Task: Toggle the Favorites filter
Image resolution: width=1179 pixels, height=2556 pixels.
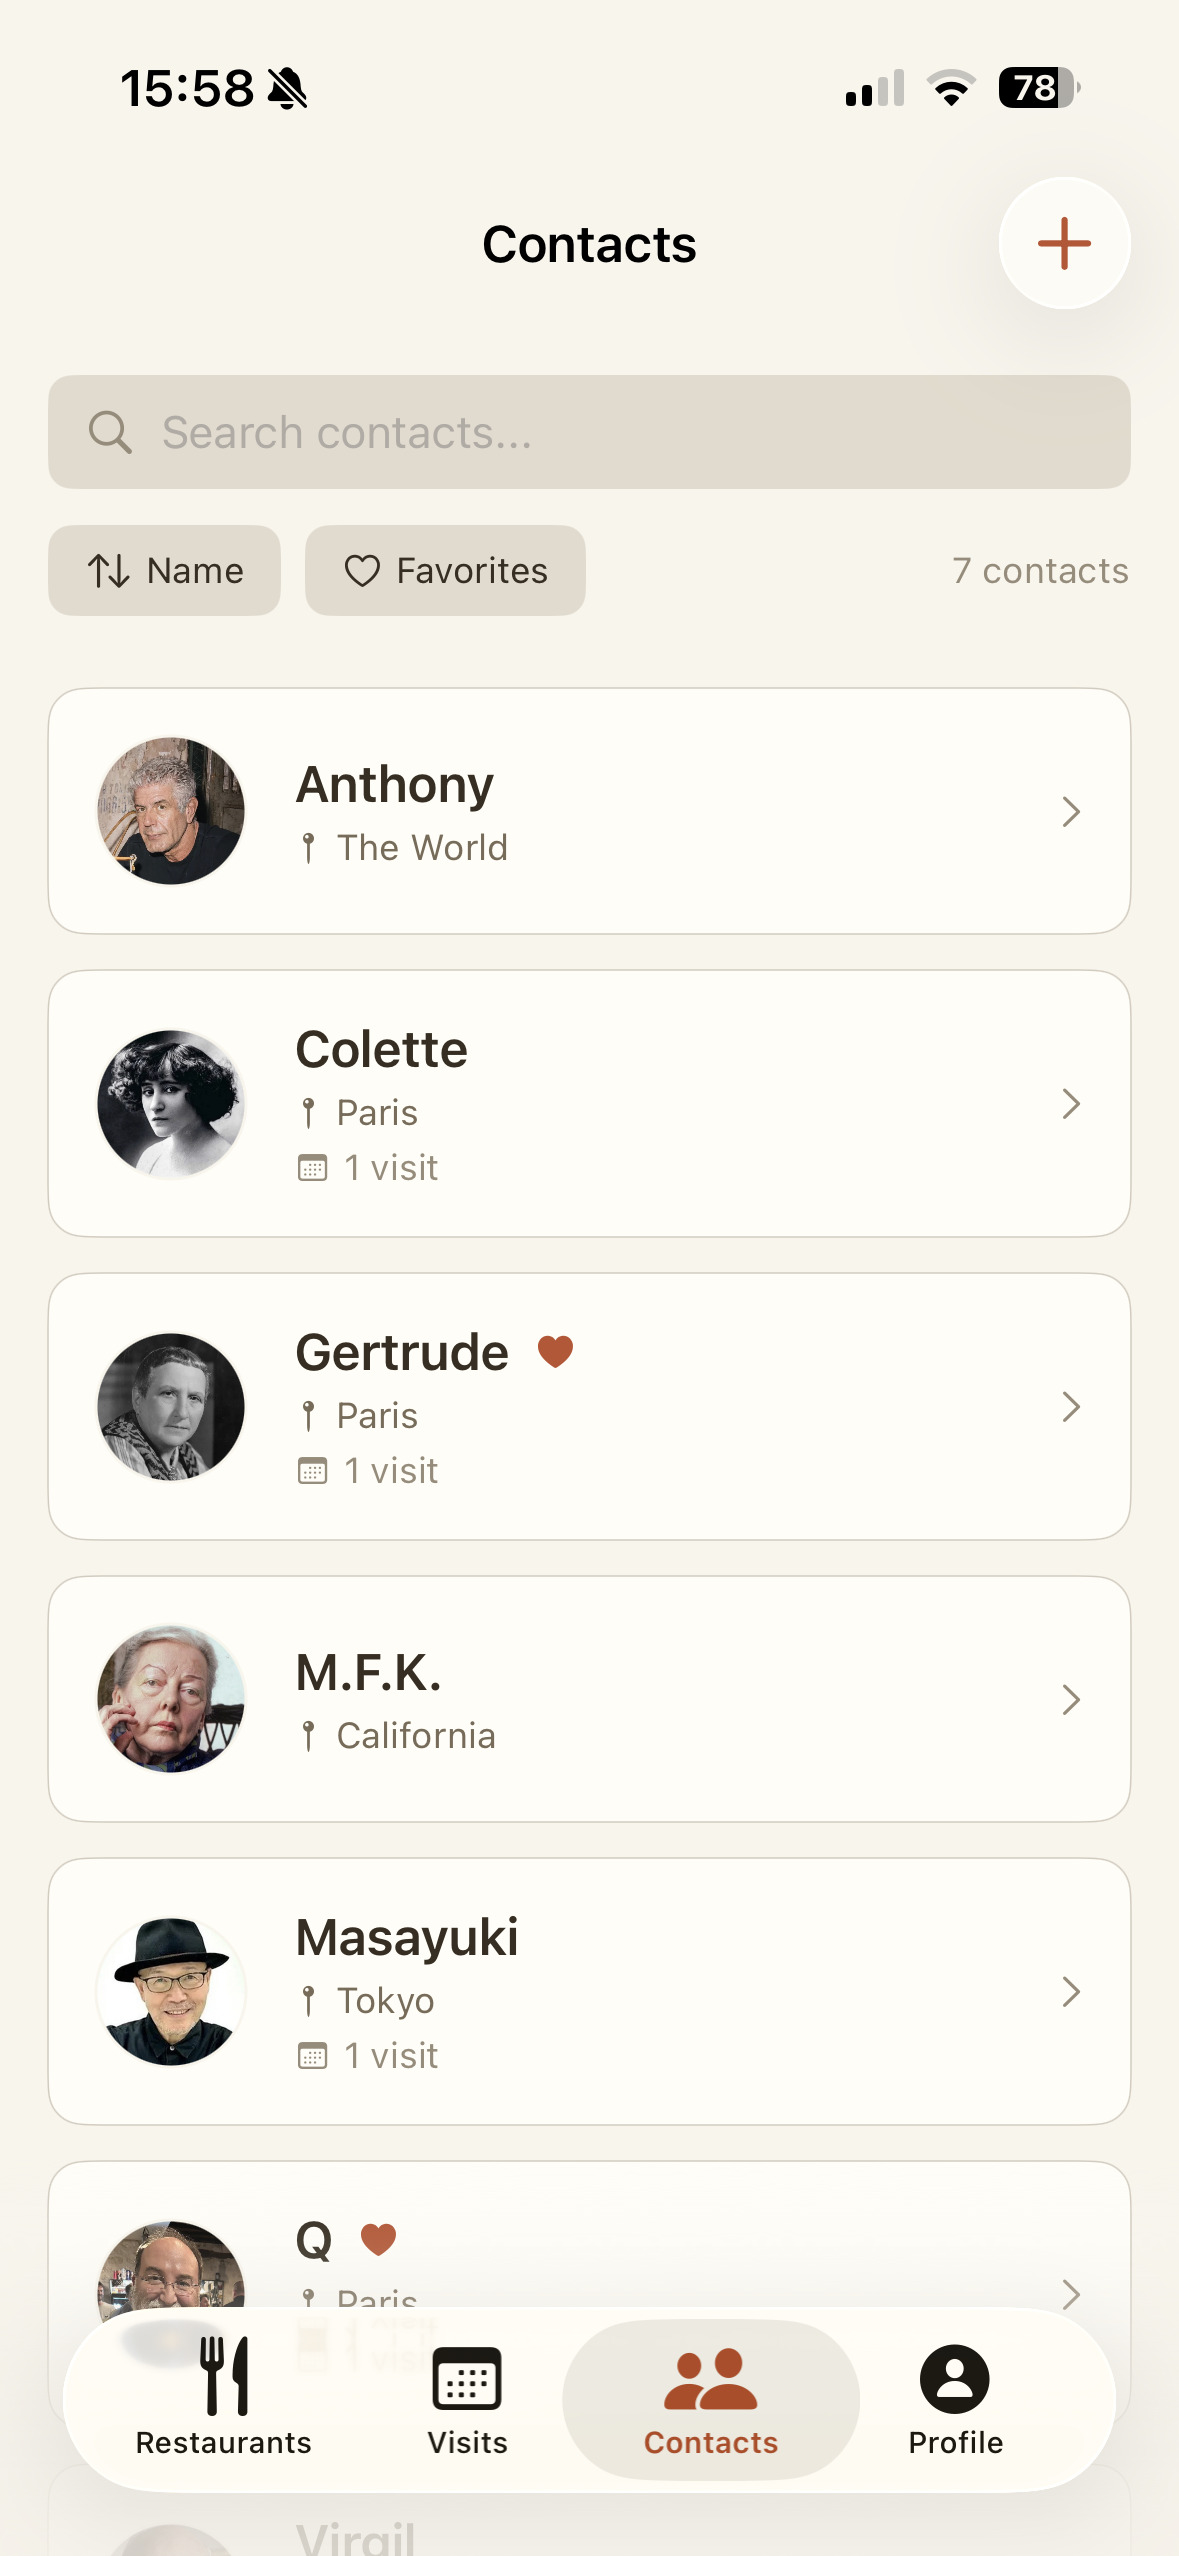Action: pyautogui.click(x=444, y=570)
